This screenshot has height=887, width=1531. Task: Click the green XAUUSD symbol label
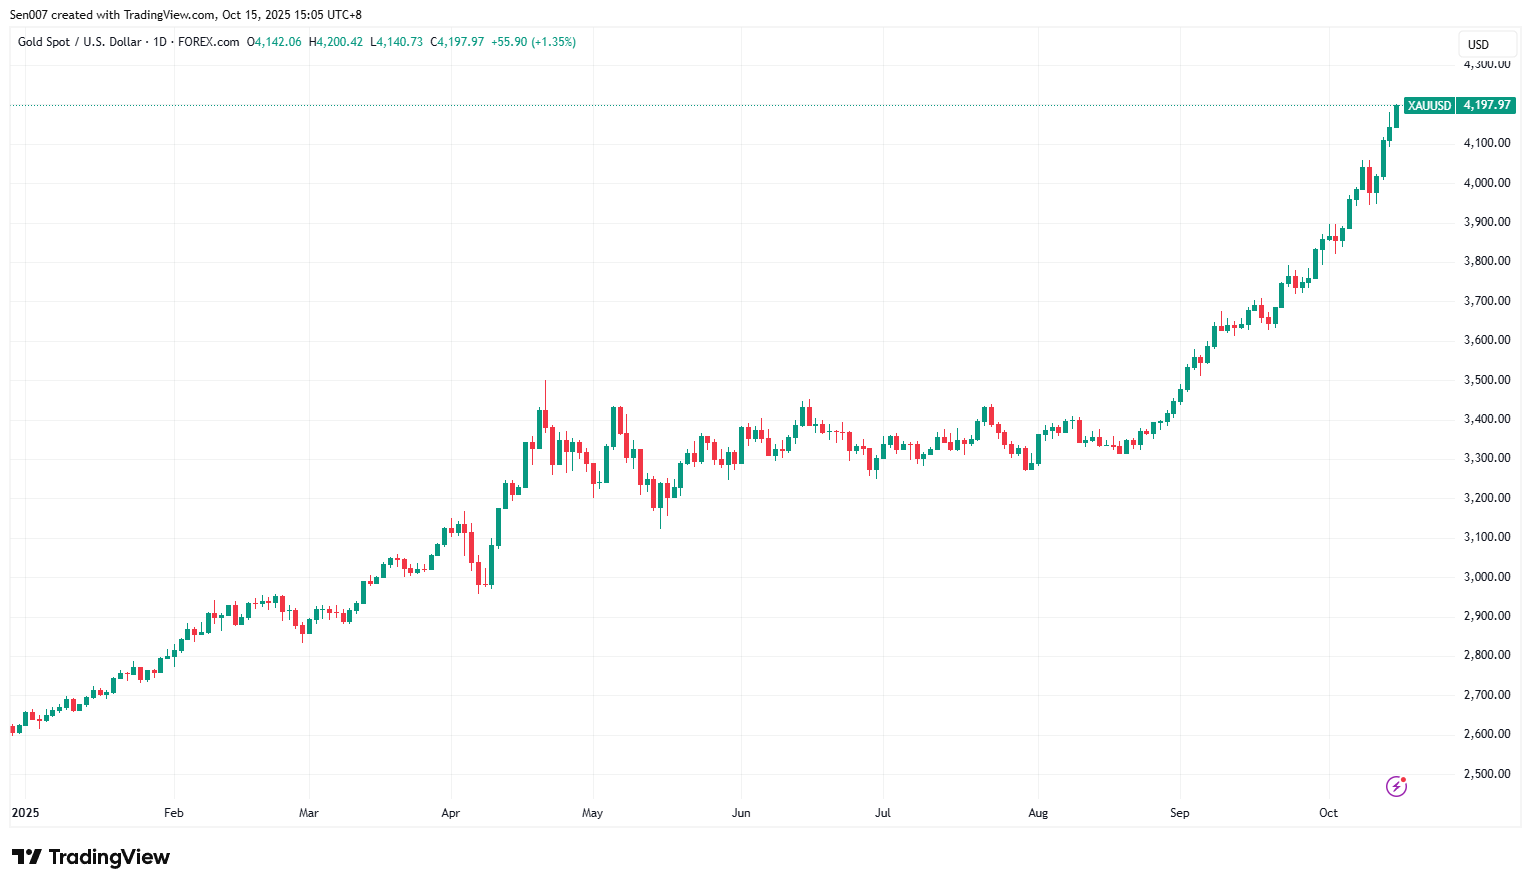1429,105
